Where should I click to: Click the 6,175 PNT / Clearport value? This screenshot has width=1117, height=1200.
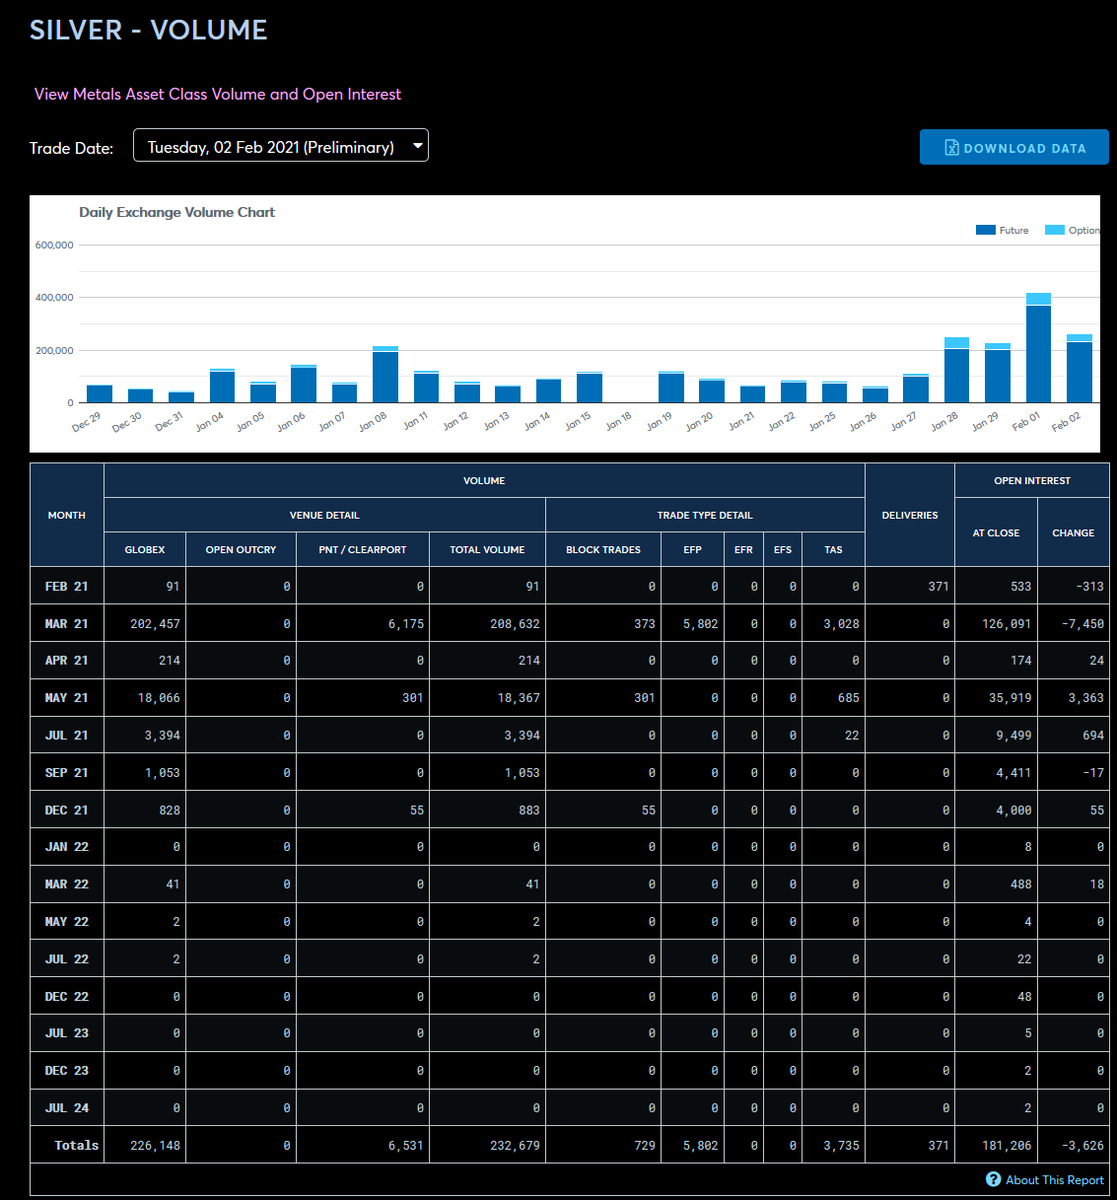click(406, 624)
